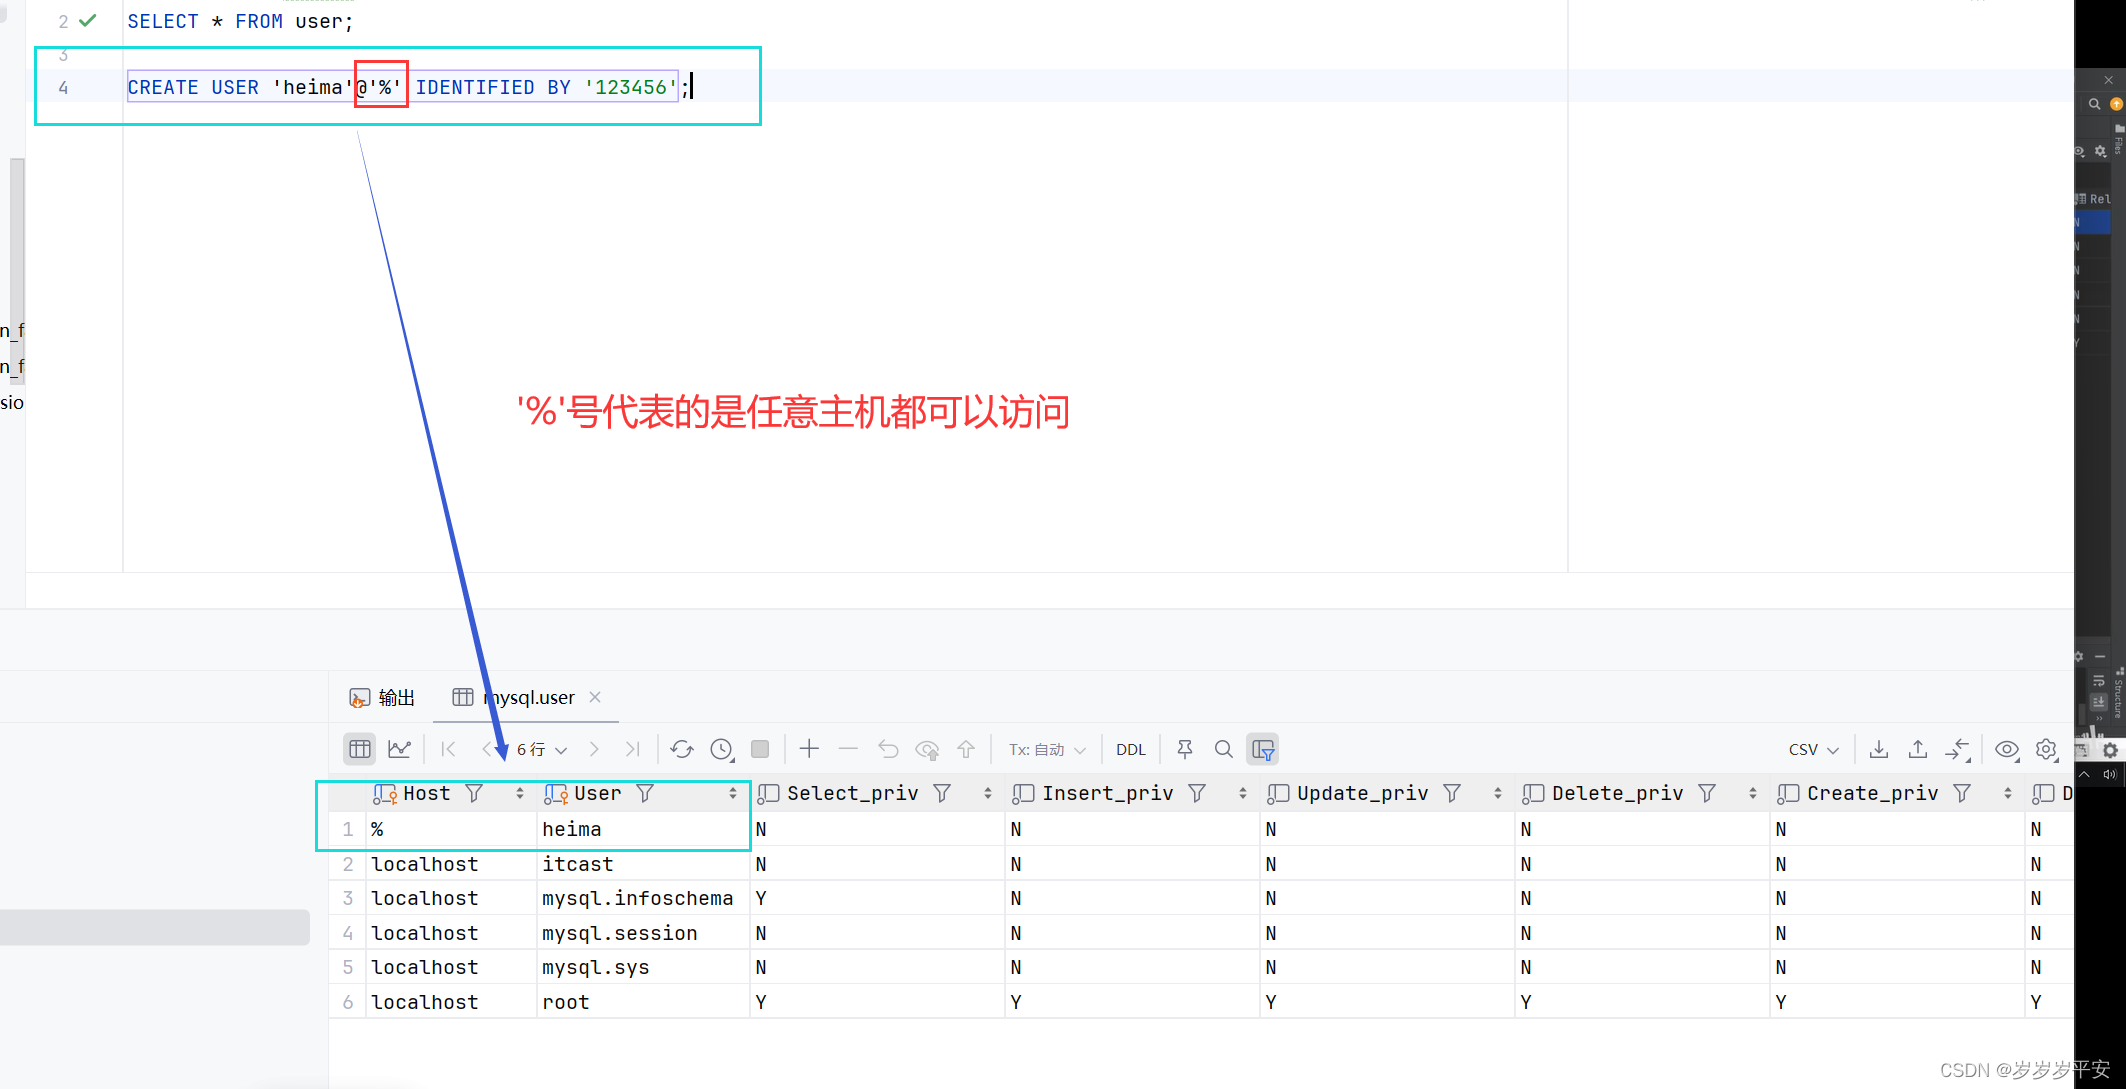This screenshot has height=1089, width=2126.
Task: Delete selected row with minus icon
Action: [x=848, y=749]
